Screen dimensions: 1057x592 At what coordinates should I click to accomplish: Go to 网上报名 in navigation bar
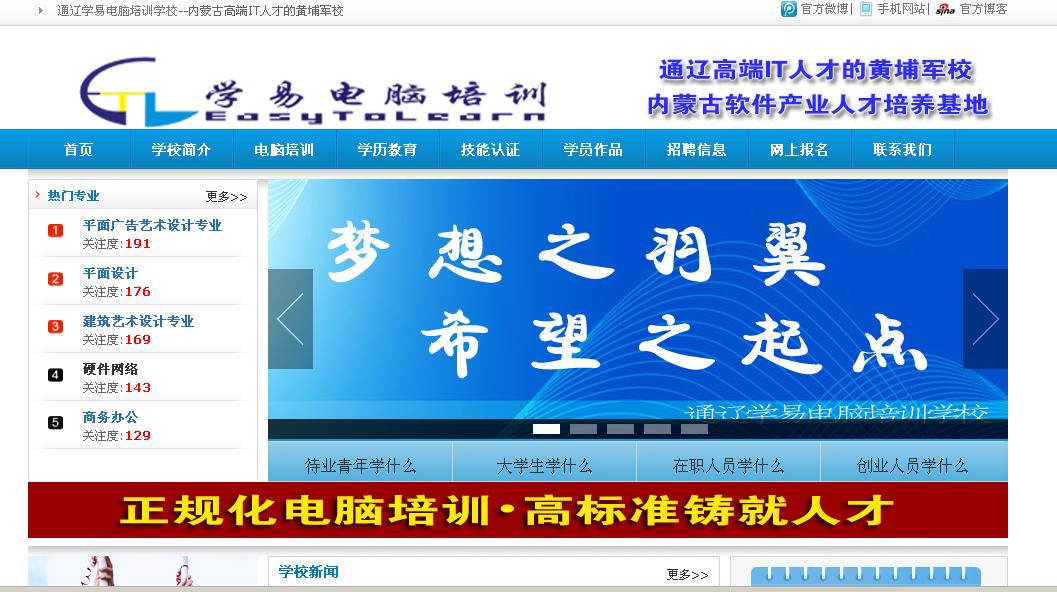tap(799, 150)
